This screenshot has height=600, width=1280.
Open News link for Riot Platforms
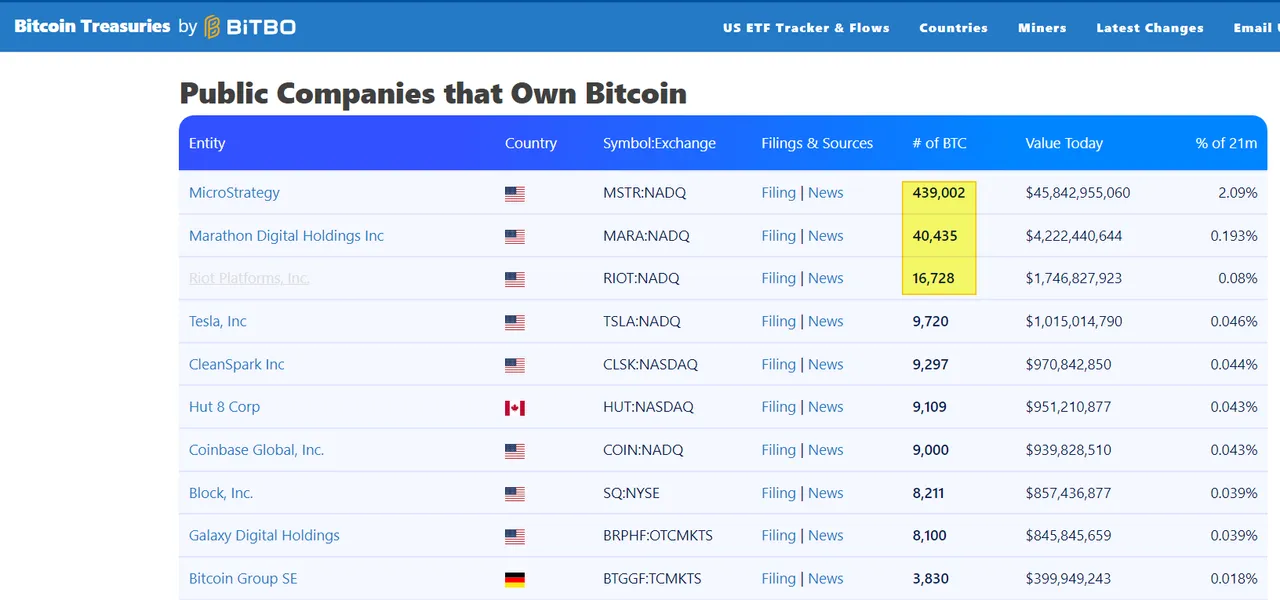click(x=825, y=278)
